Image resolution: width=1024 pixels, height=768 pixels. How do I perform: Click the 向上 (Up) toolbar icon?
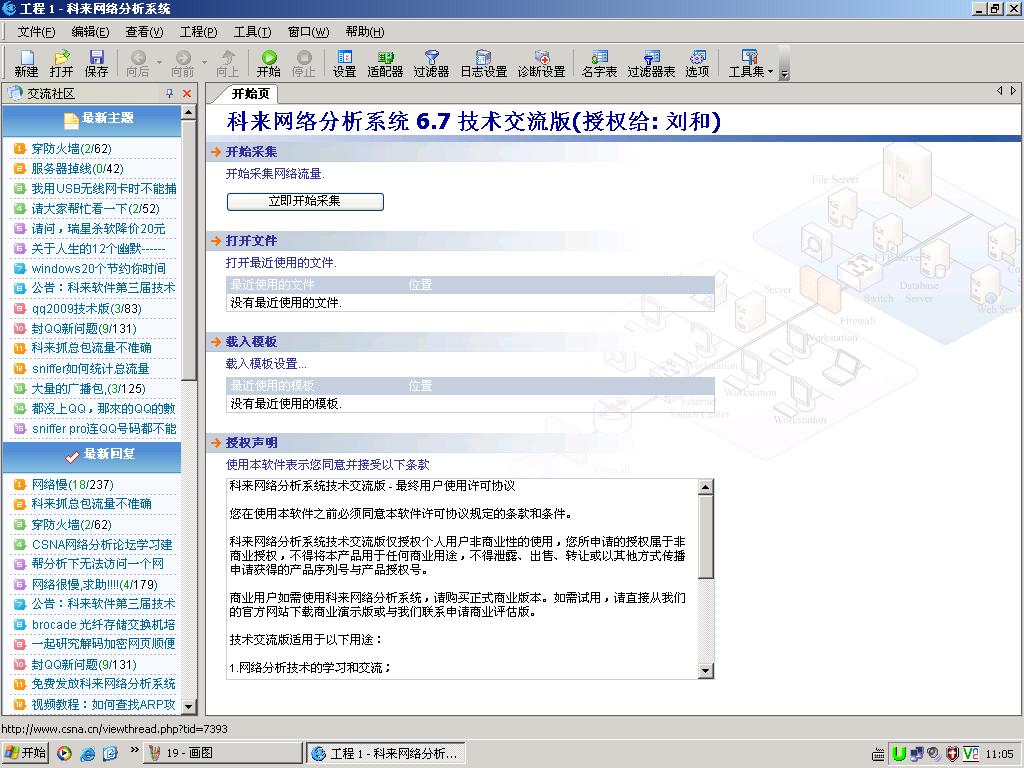[227, 63]
